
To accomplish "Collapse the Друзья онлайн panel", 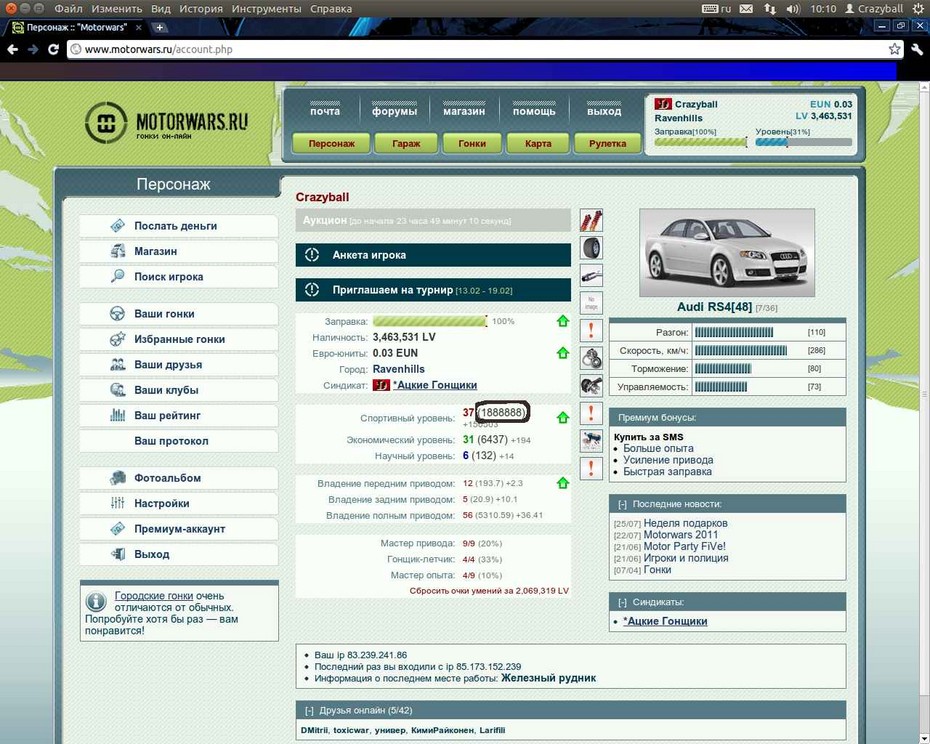I will pyautogui.click(x=309, y=710).
